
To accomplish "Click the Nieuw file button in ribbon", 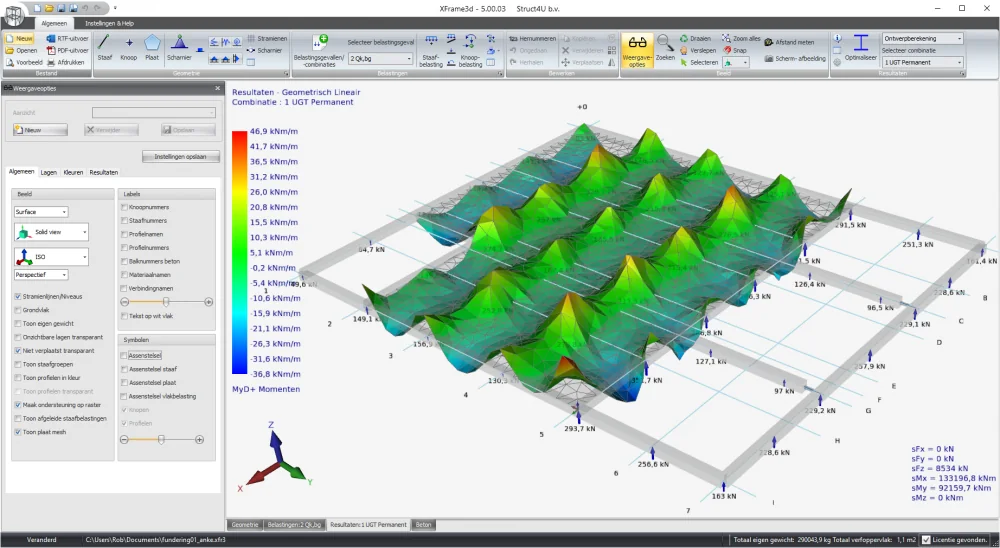I will point(19,39).
